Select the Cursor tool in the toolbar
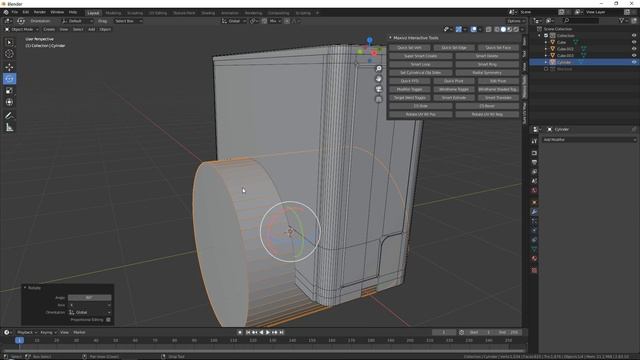Screen dimensions: 640x360 click(x=9, y=54)
